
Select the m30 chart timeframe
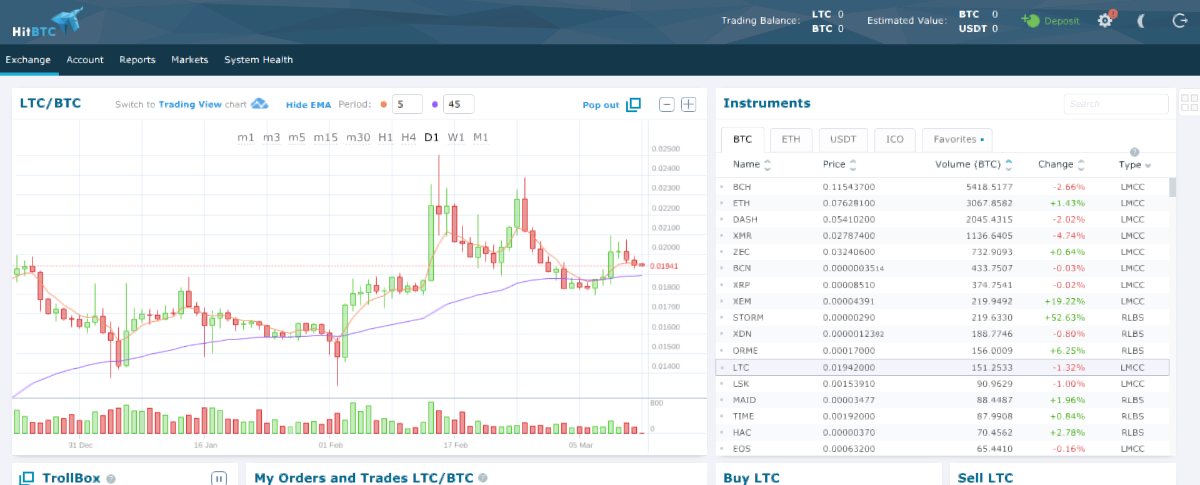click(x=358, y=137)
